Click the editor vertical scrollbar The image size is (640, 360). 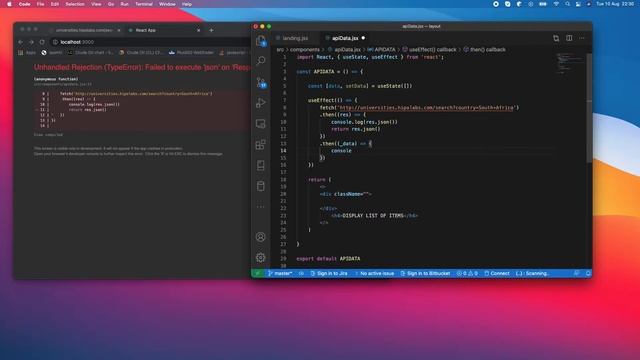(589, 108)
